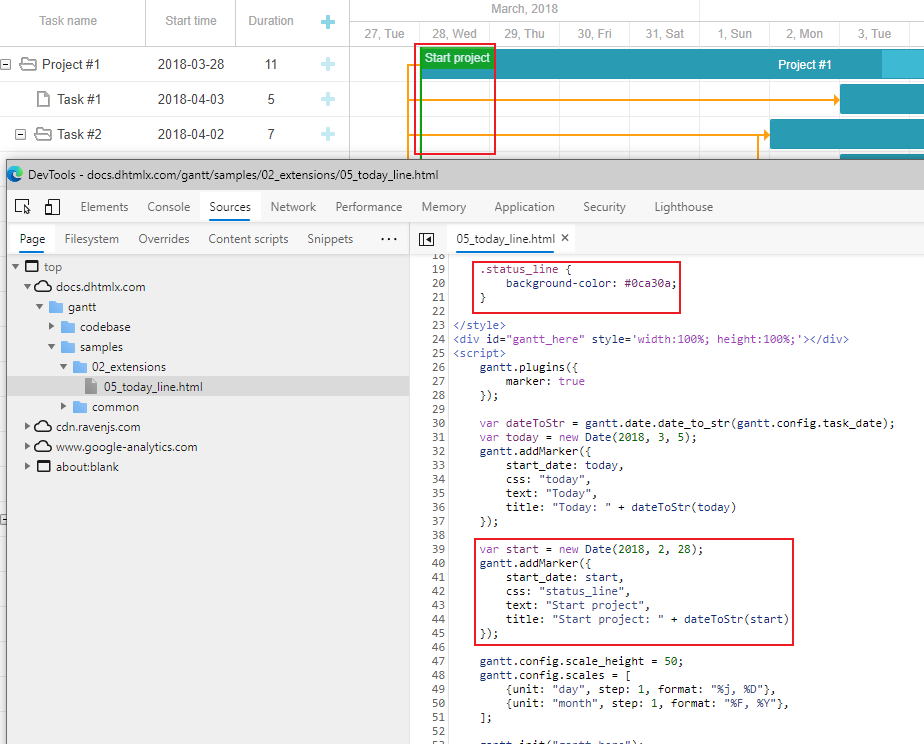The width and height of the screenshot is (924, 744).
Task: Click the Task #1 Gantt bar
Action: pos(882,99)
